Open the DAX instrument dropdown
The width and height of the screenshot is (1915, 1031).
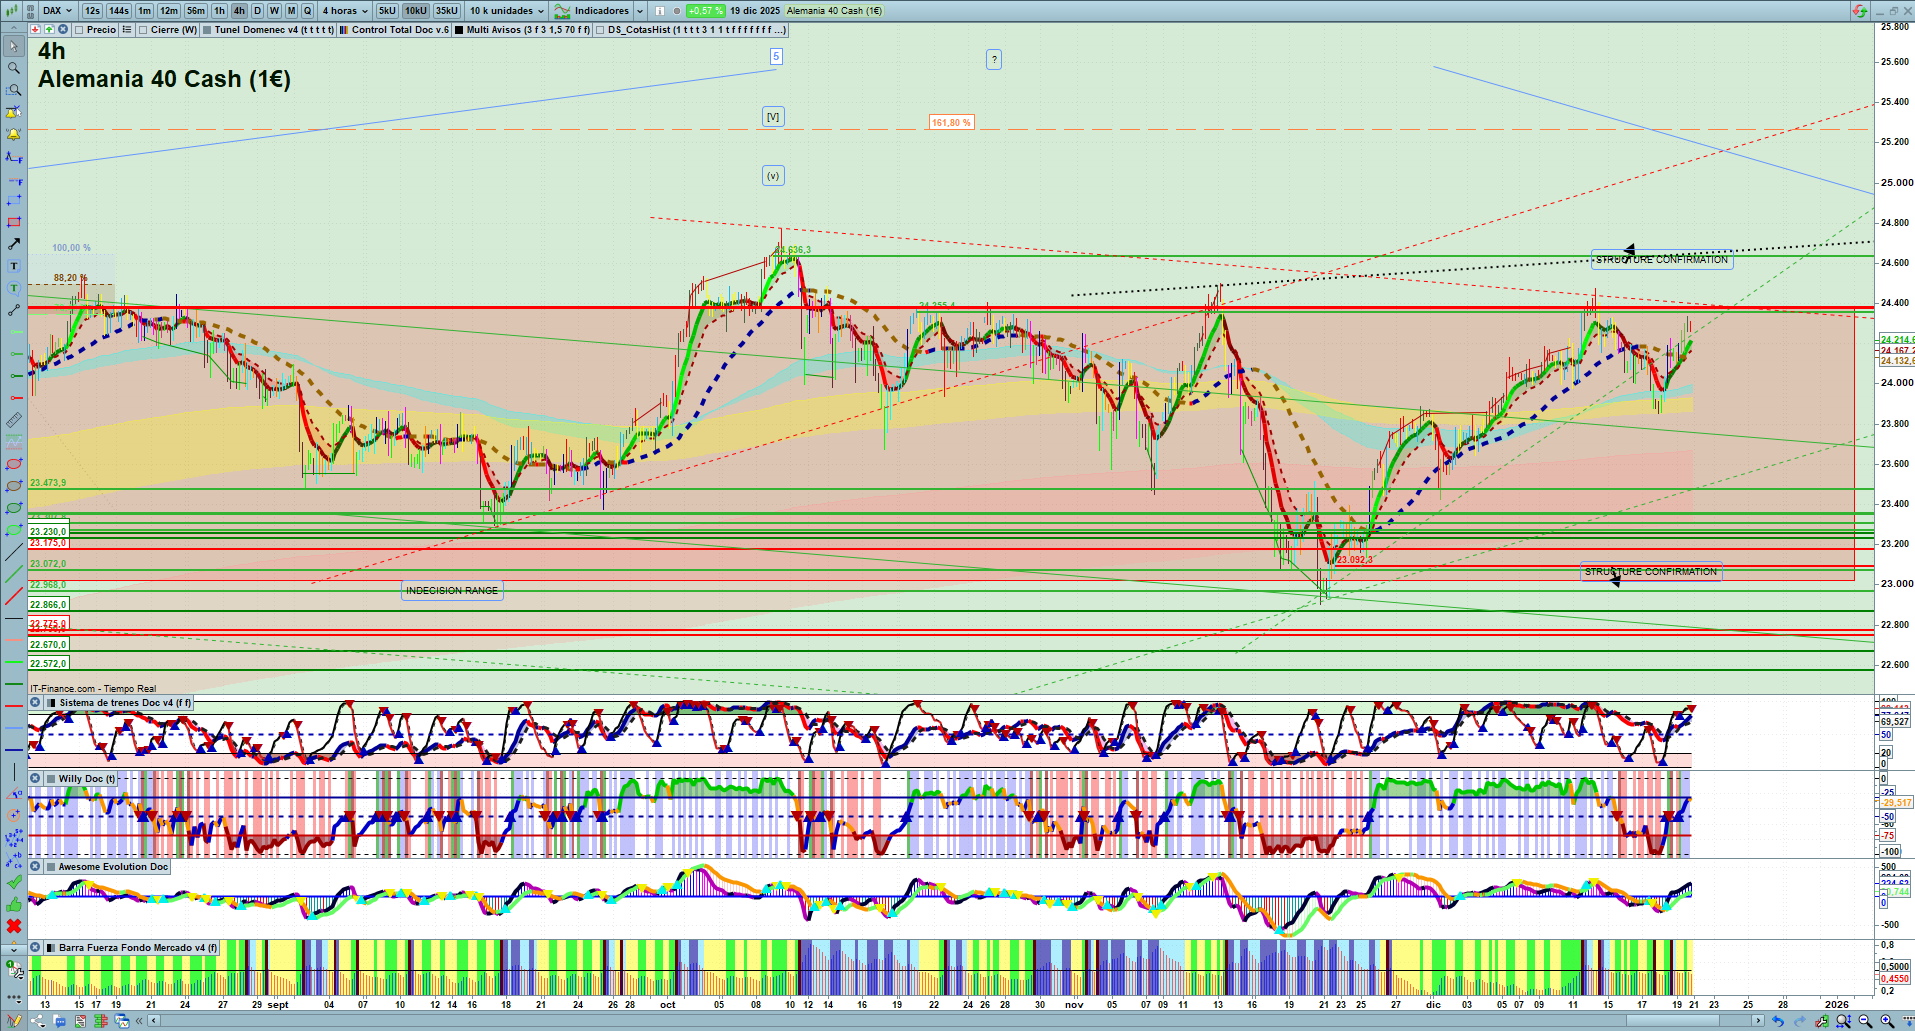coord(58,11)
